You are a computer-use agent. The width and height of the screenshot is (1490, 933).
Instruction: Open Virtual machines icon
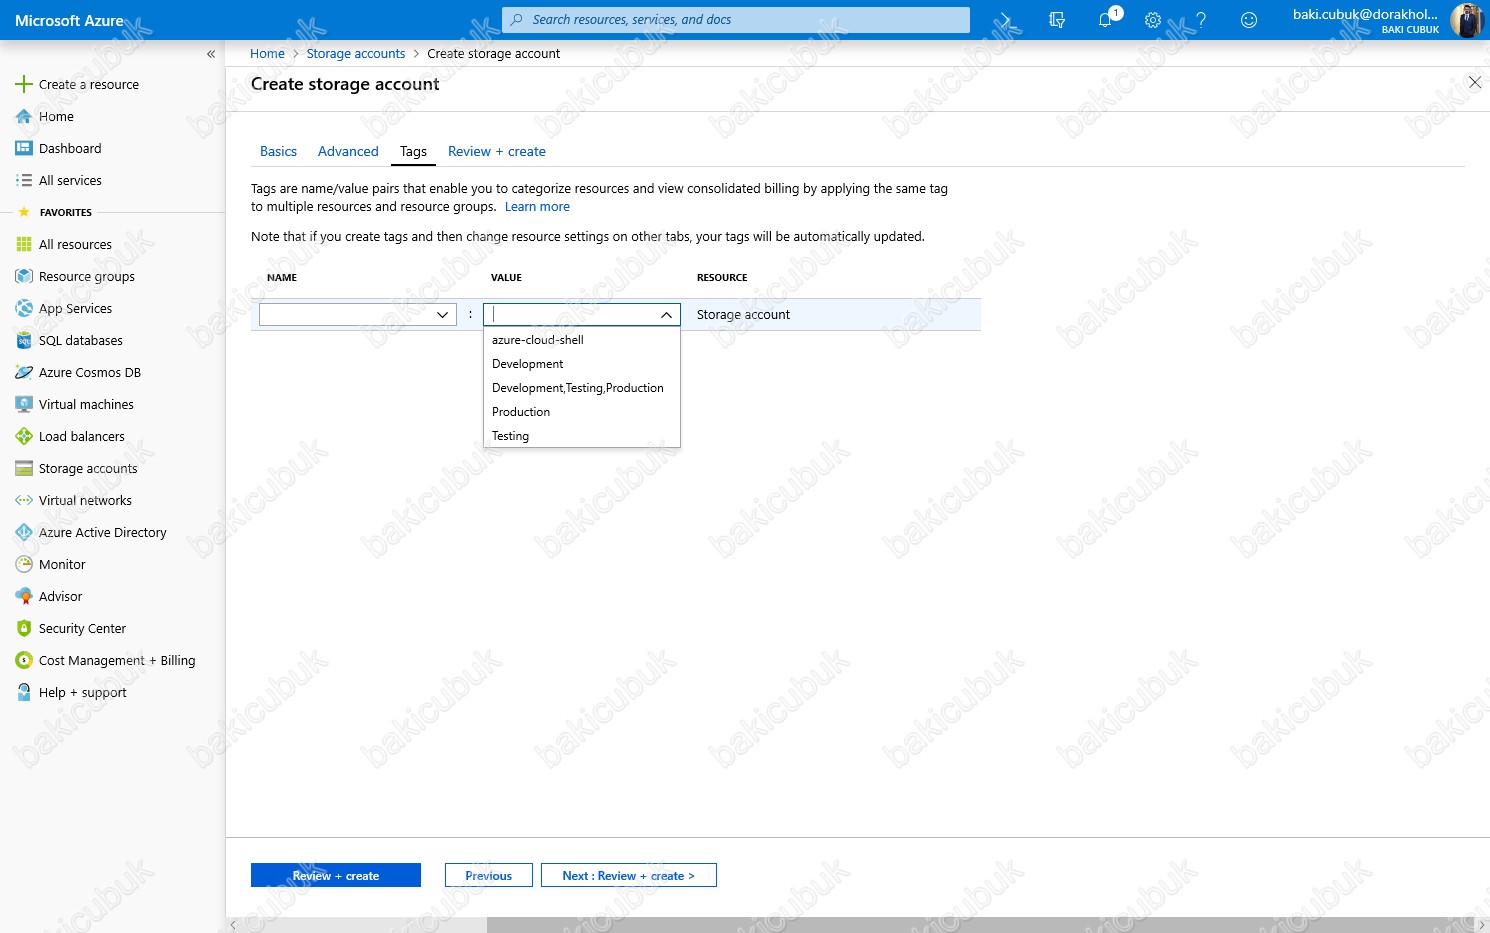click(24, 405)
